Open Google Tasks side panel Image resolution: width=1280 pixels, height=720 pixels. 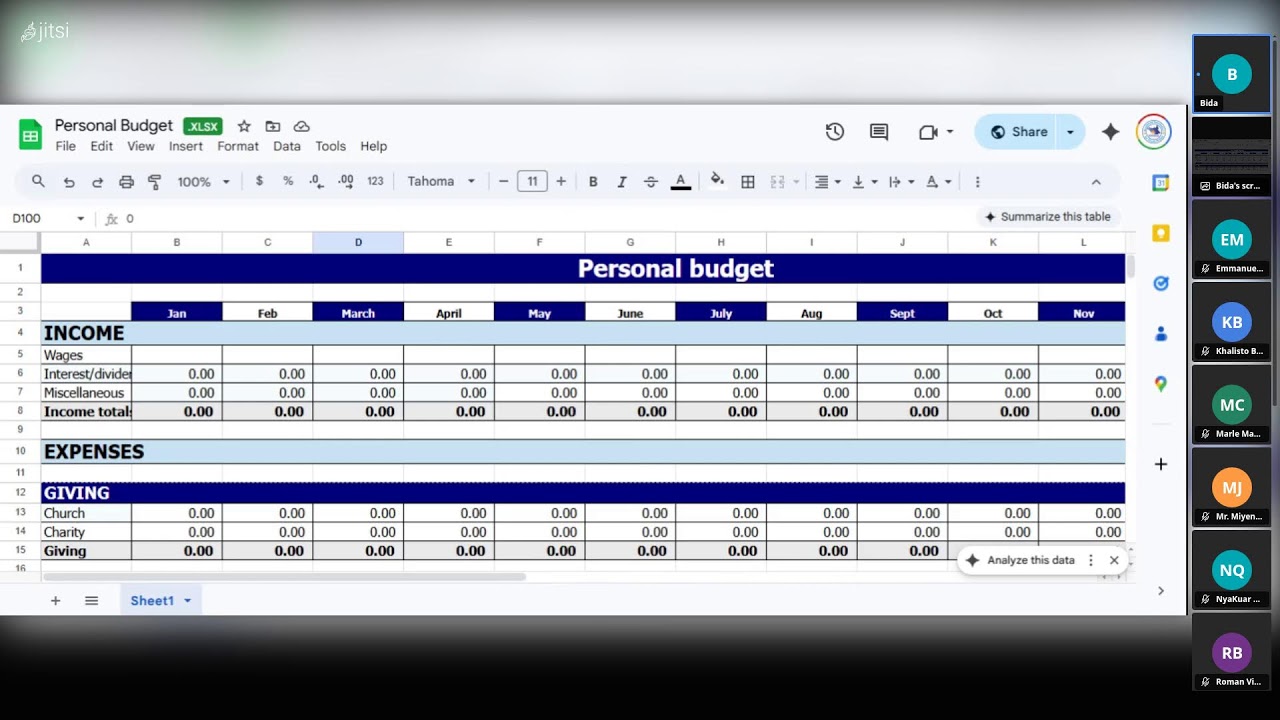pos(1161,283)
